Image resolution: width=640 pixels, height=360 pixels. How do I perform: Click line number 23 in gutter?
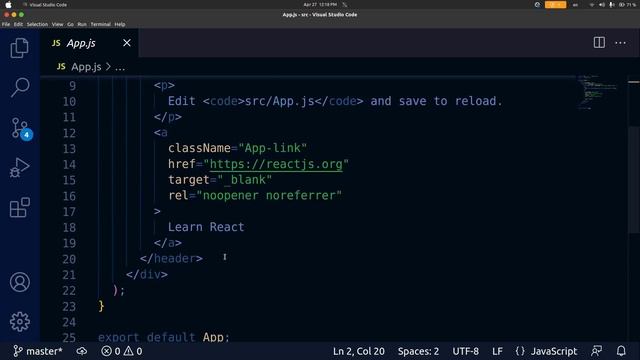(x=69, y=307)
